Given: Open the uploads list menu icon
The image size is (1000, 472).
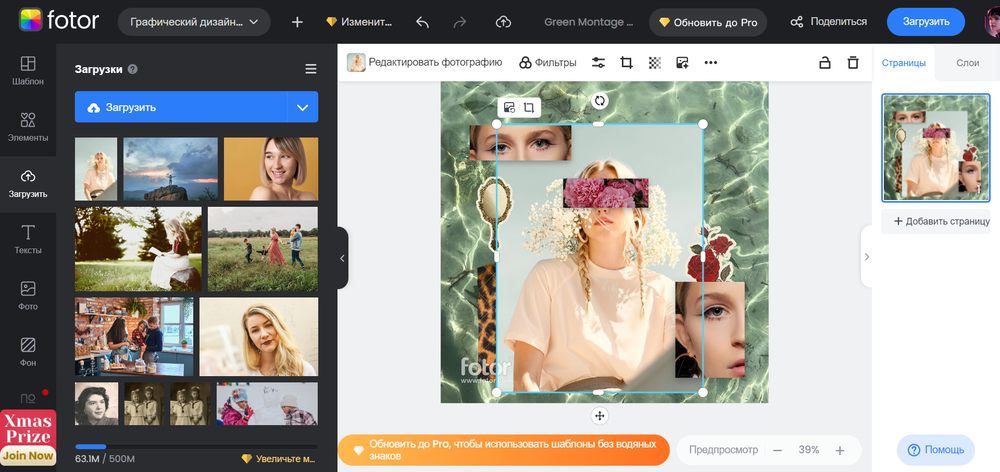Looking at the screenshot, I should tap(310, 69).
